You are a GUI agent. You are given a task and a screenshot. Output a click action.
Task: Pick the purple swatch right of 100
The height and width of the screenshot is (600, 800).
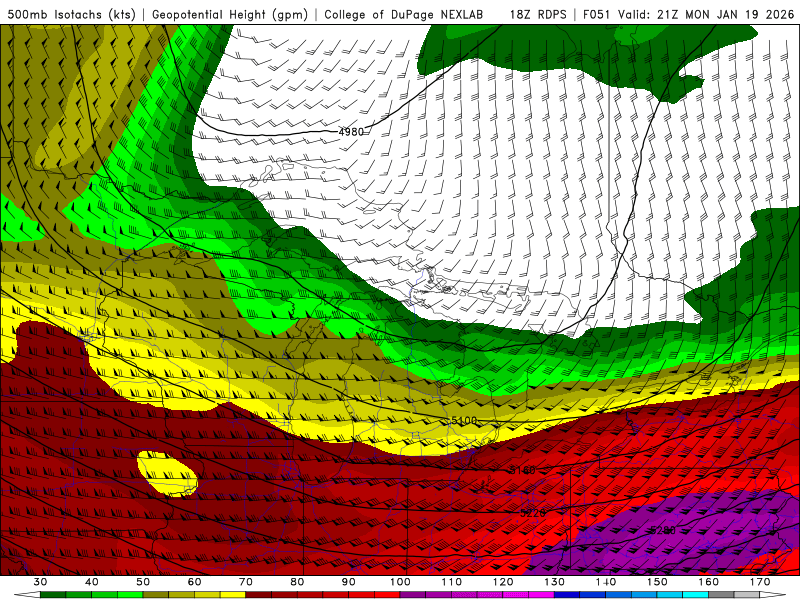click(x=413, y=595)
